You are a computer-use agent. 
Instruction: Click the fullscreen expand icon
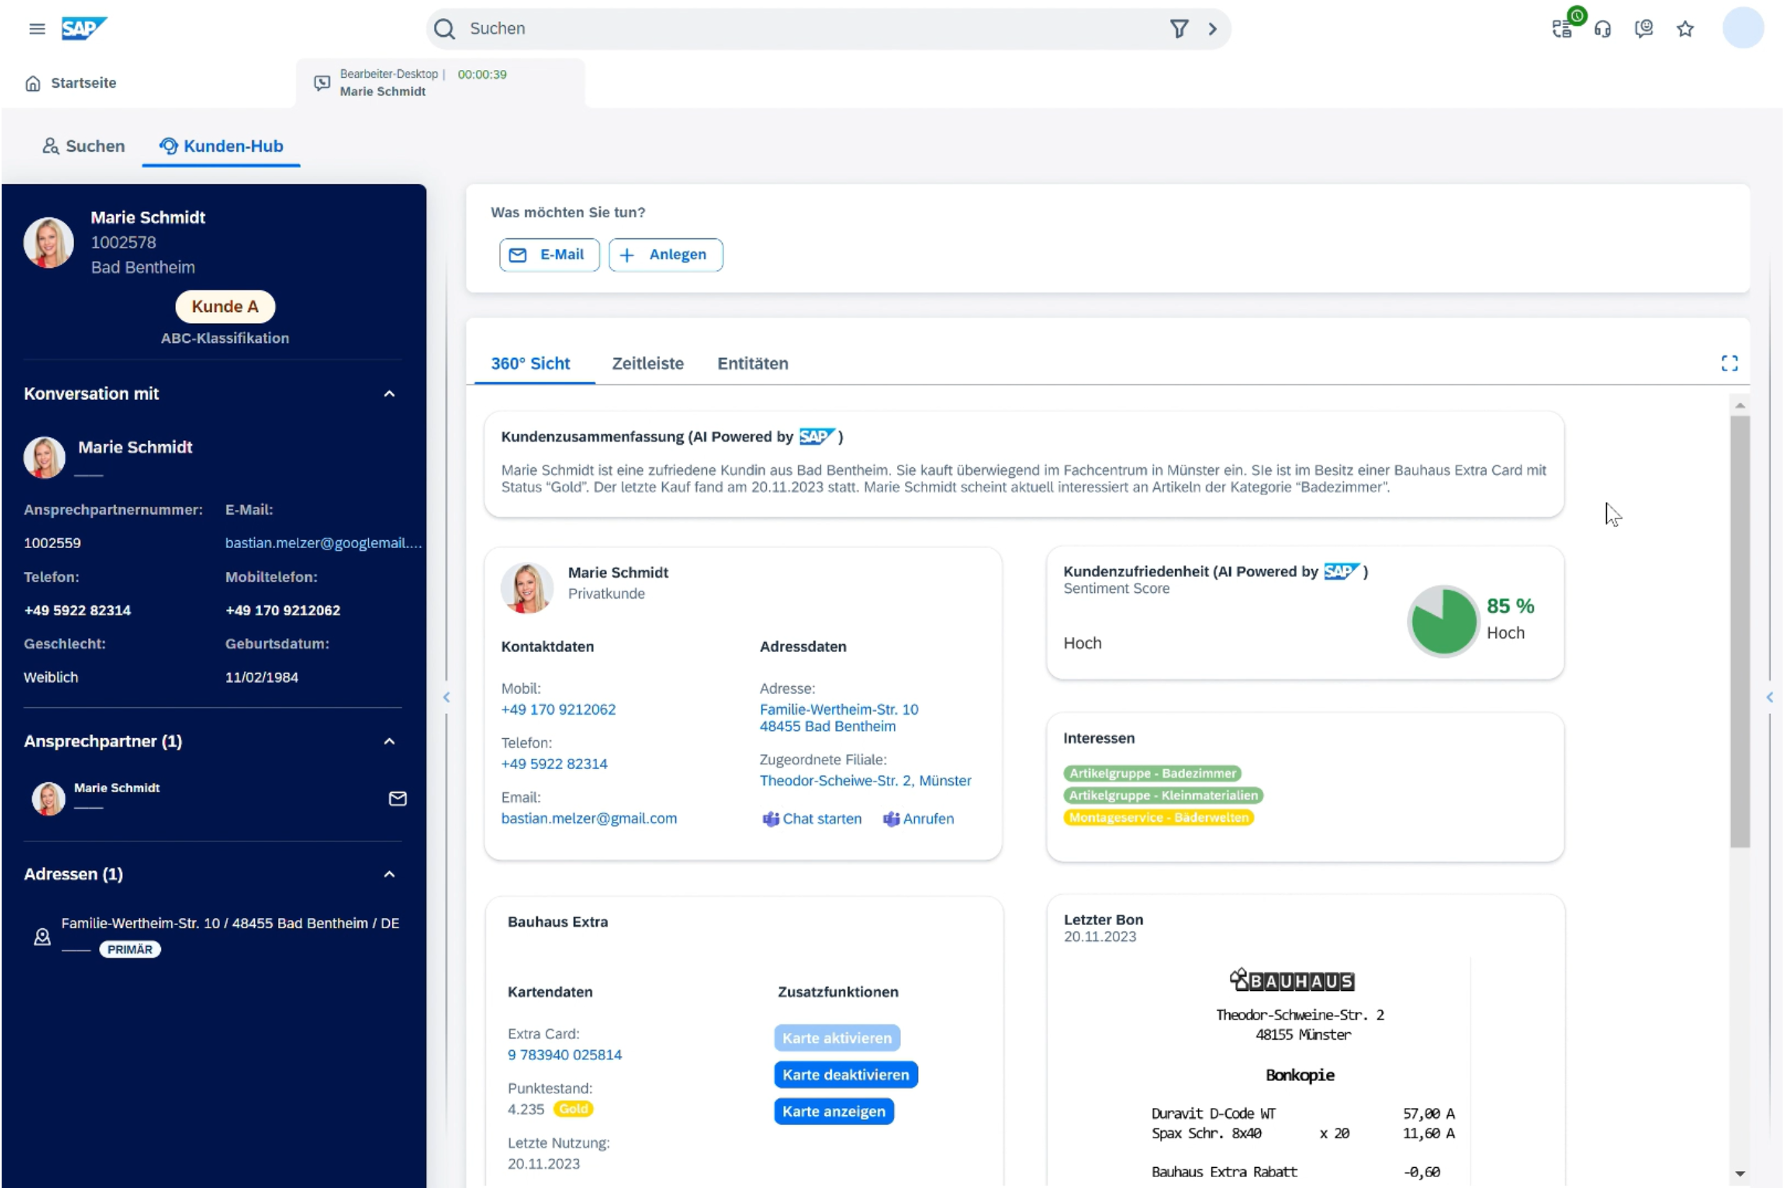pyautogui.click(x=1729, y=363)
